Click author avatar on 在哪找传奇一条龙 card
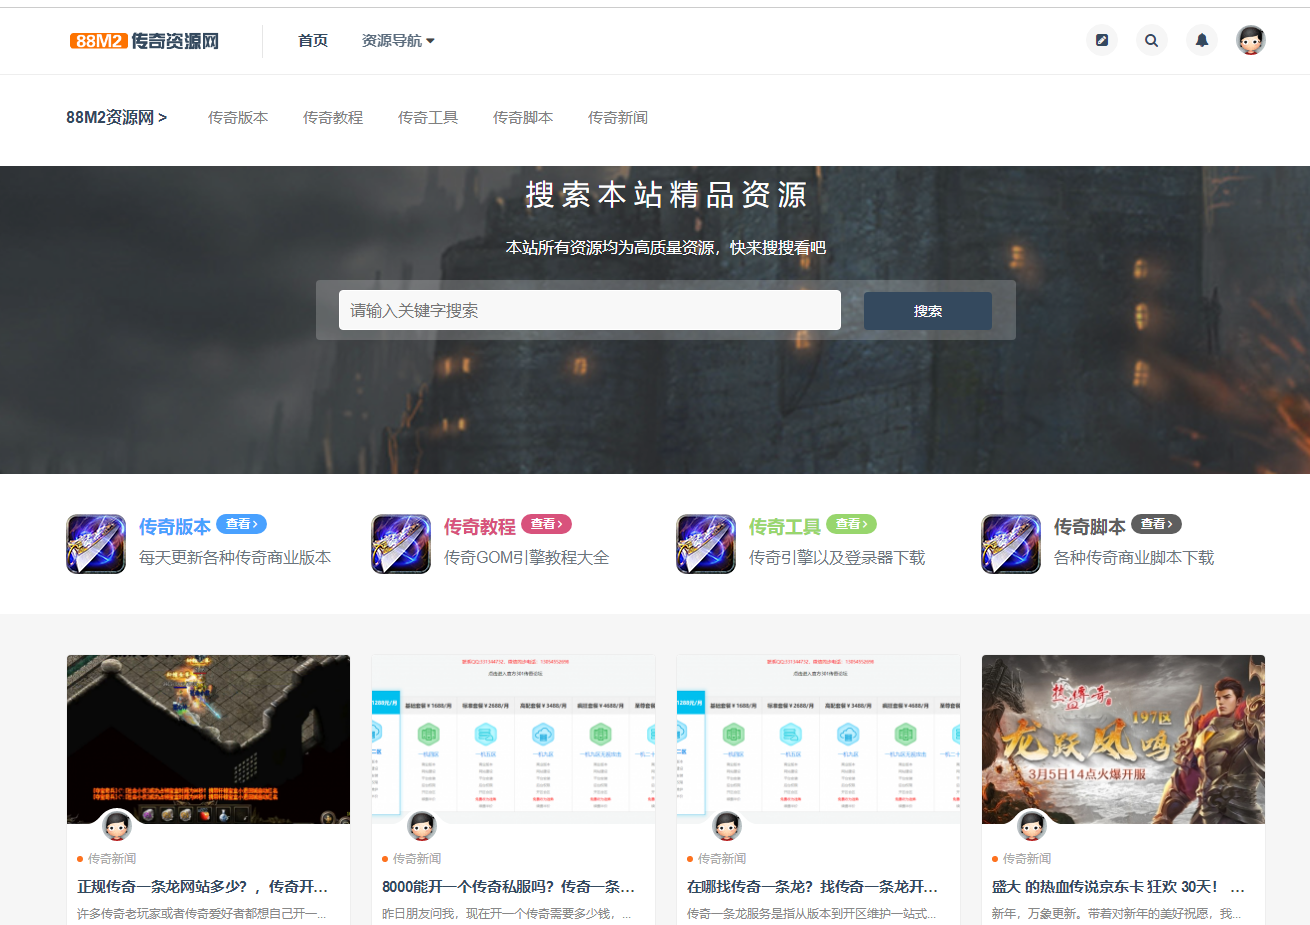The width and height of the screenshot is (1310, 925). pyautogui.click(x=727, y=825)
